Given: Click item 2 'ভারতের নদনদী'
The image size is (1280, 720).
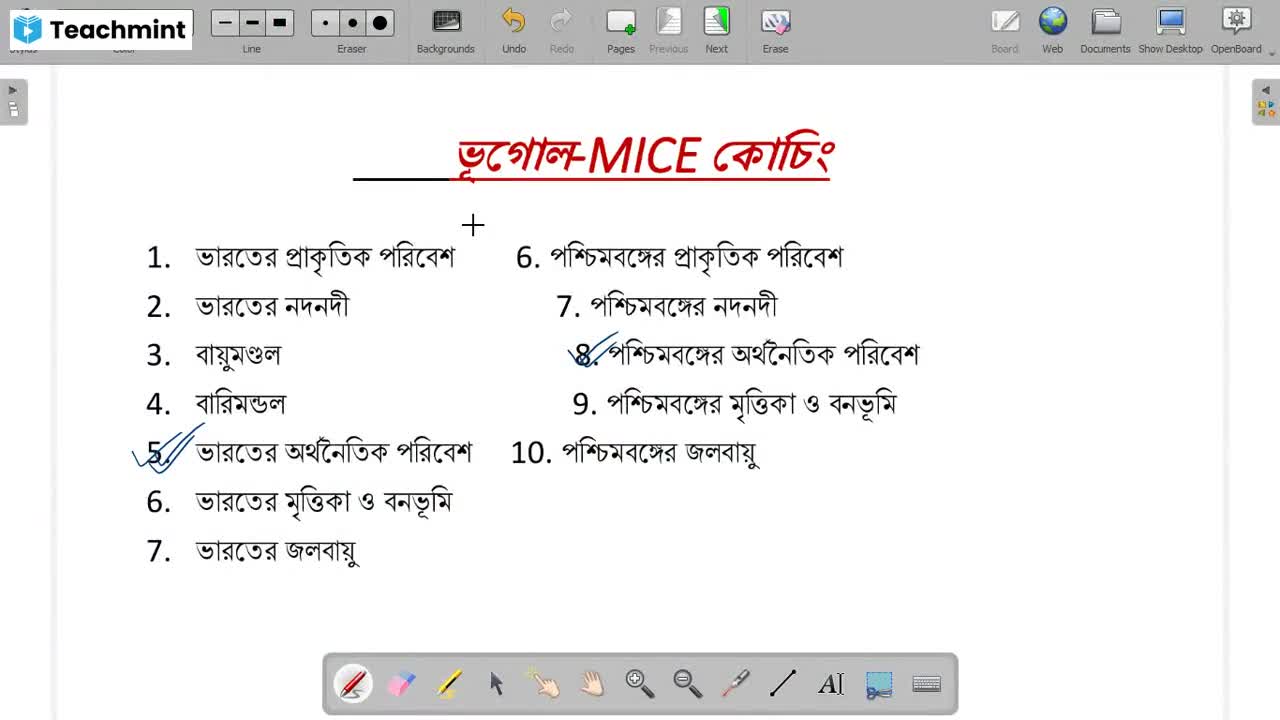Looking at the screenshot, I should click(273, 306).
